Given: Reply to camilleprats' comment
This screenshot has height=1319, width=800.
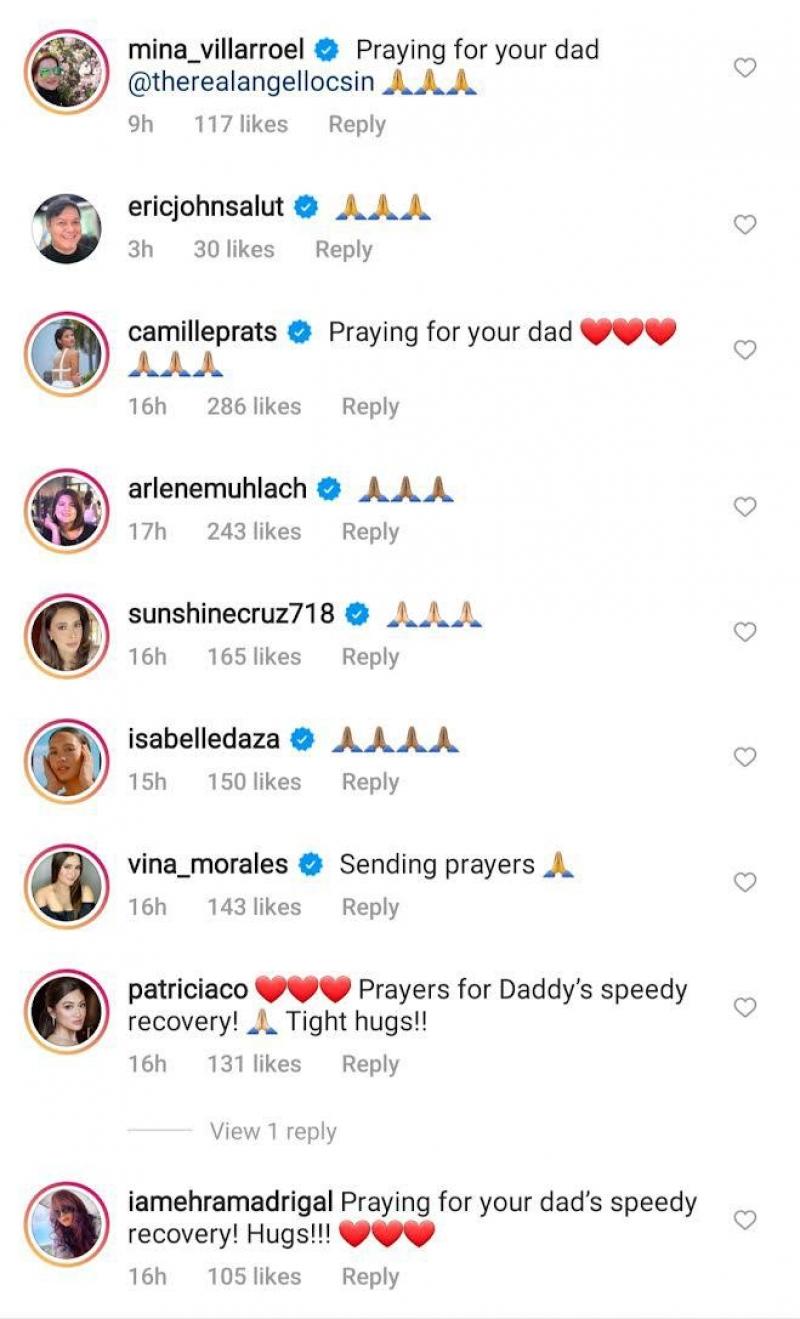Looking at the screenshot, I should click(x=370, y=407).
